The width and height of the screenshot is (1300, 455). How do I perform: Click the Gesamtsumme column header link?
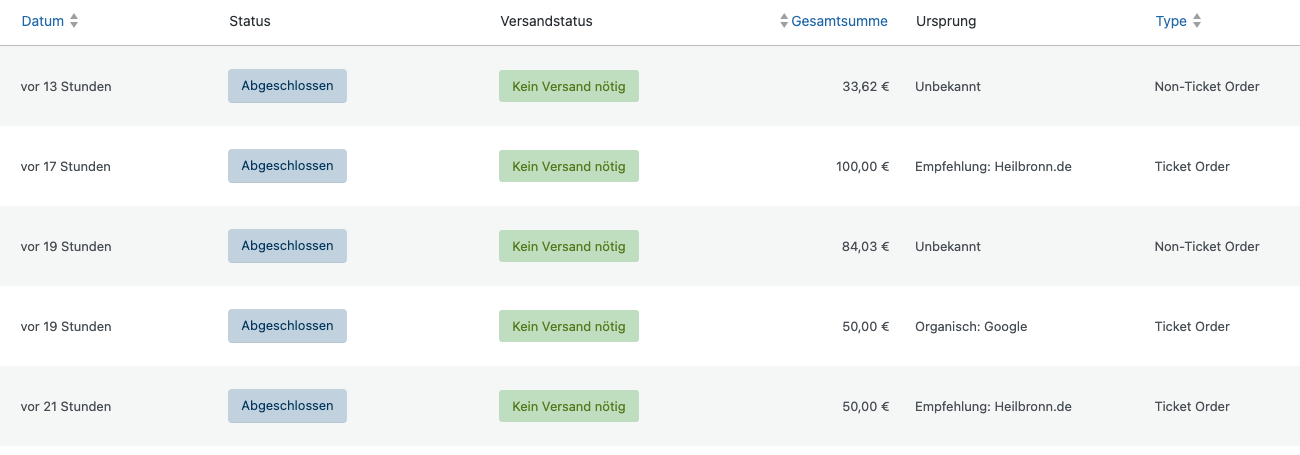pos(839,21)
